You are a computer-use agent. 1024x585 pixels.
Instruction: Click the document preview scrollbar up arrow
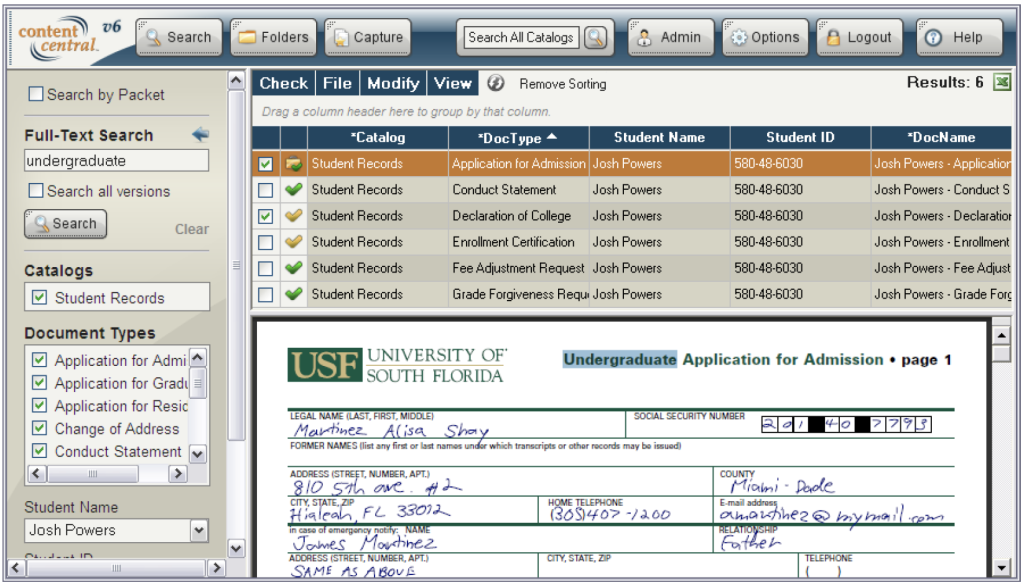(1001, 336)
